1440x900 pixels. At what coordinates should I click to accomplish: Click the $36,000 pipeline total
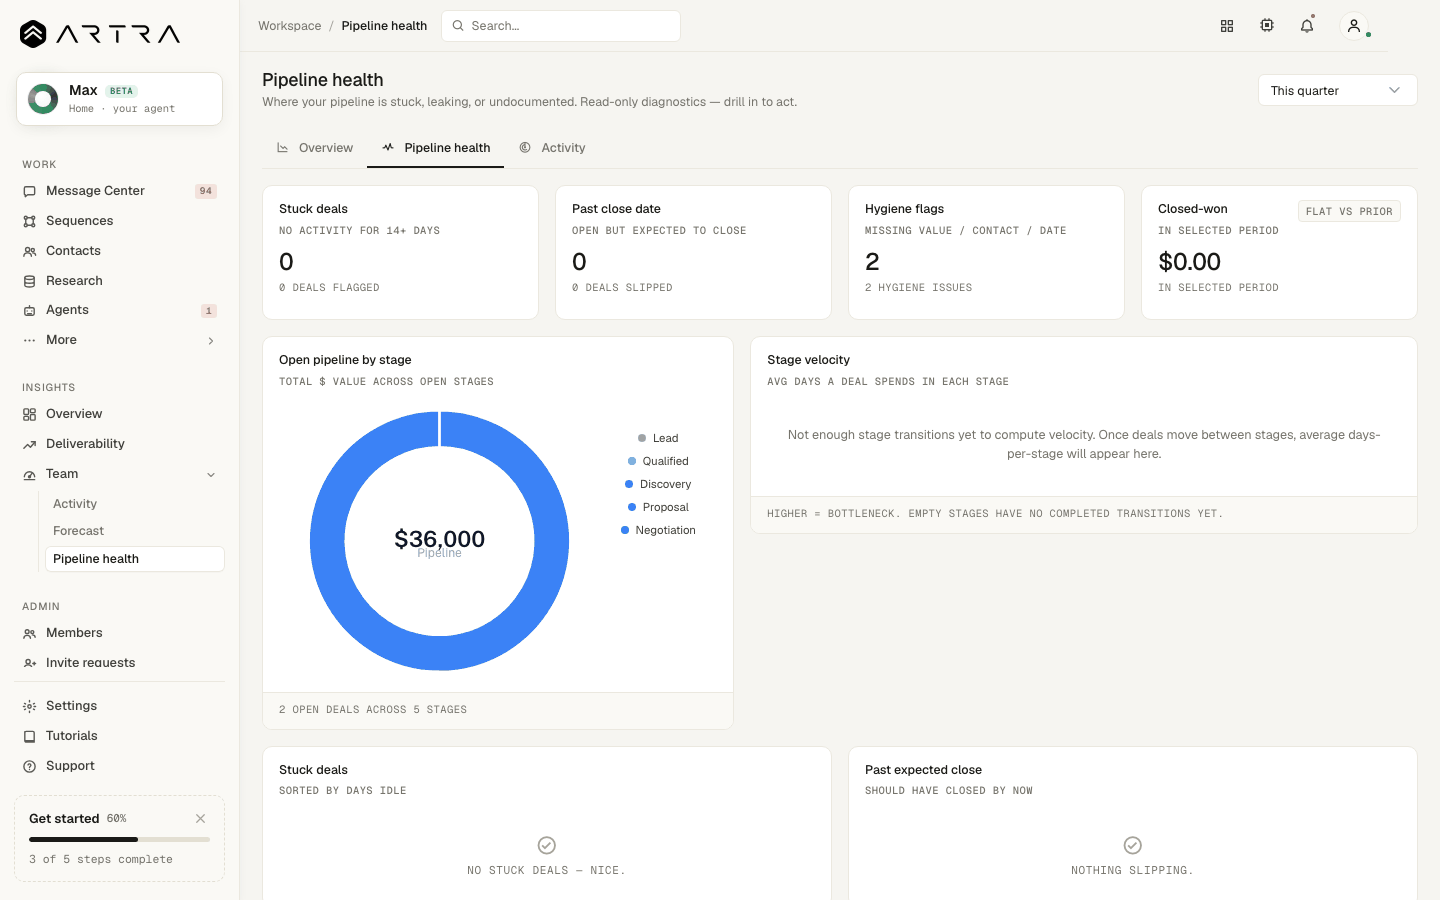click(x=439, y=539)
